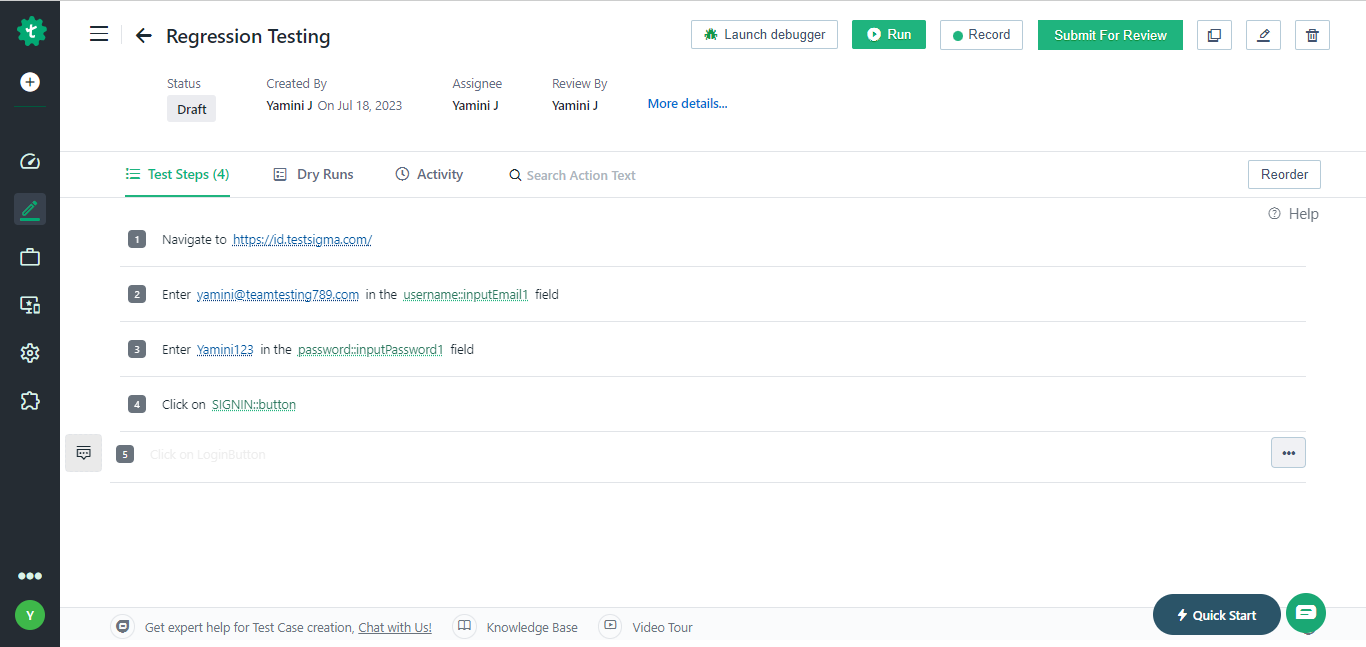Open the create-new plus icon in sidebar
Viewport: 1366px width, 647px height.
pyautogui.click(x=29, y=82)
